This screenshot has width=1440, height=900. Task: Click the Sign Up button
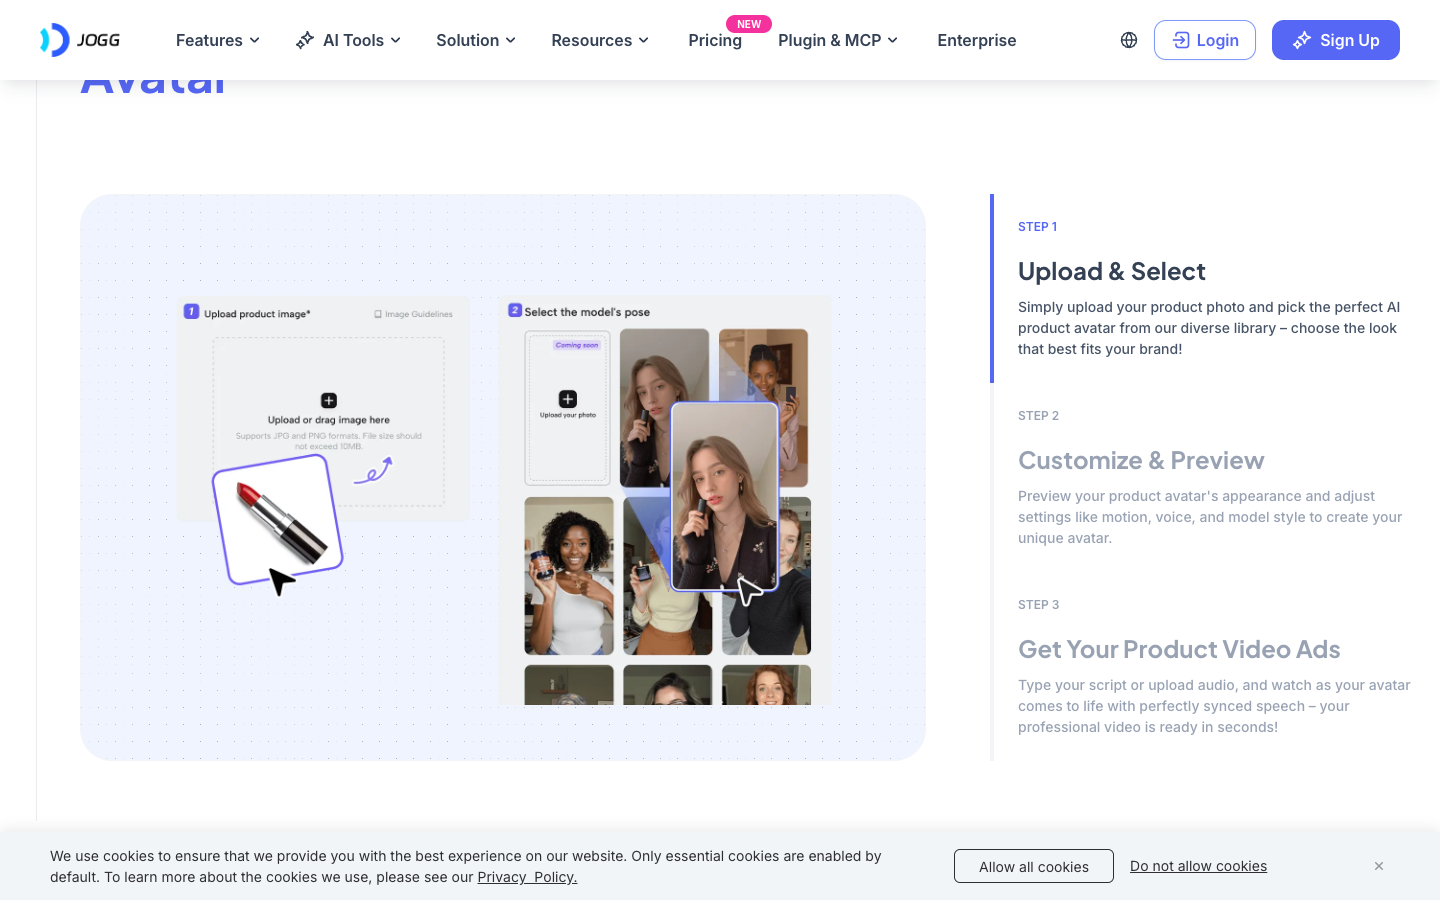[1336, 40]
